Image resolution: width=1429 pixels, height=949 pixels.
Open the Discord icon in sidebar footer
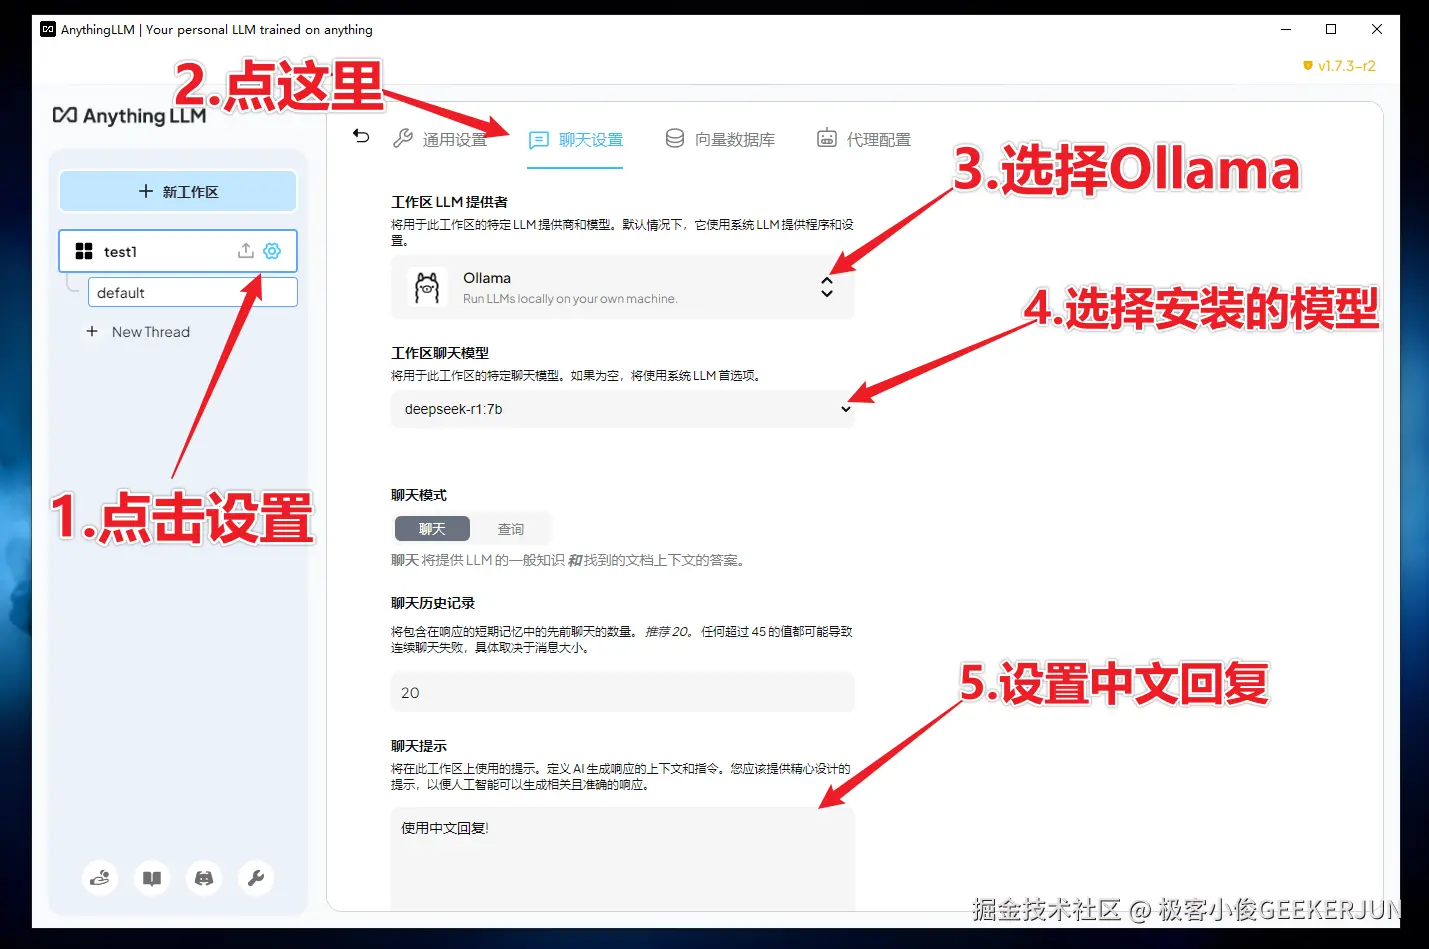tap(204, 878)
